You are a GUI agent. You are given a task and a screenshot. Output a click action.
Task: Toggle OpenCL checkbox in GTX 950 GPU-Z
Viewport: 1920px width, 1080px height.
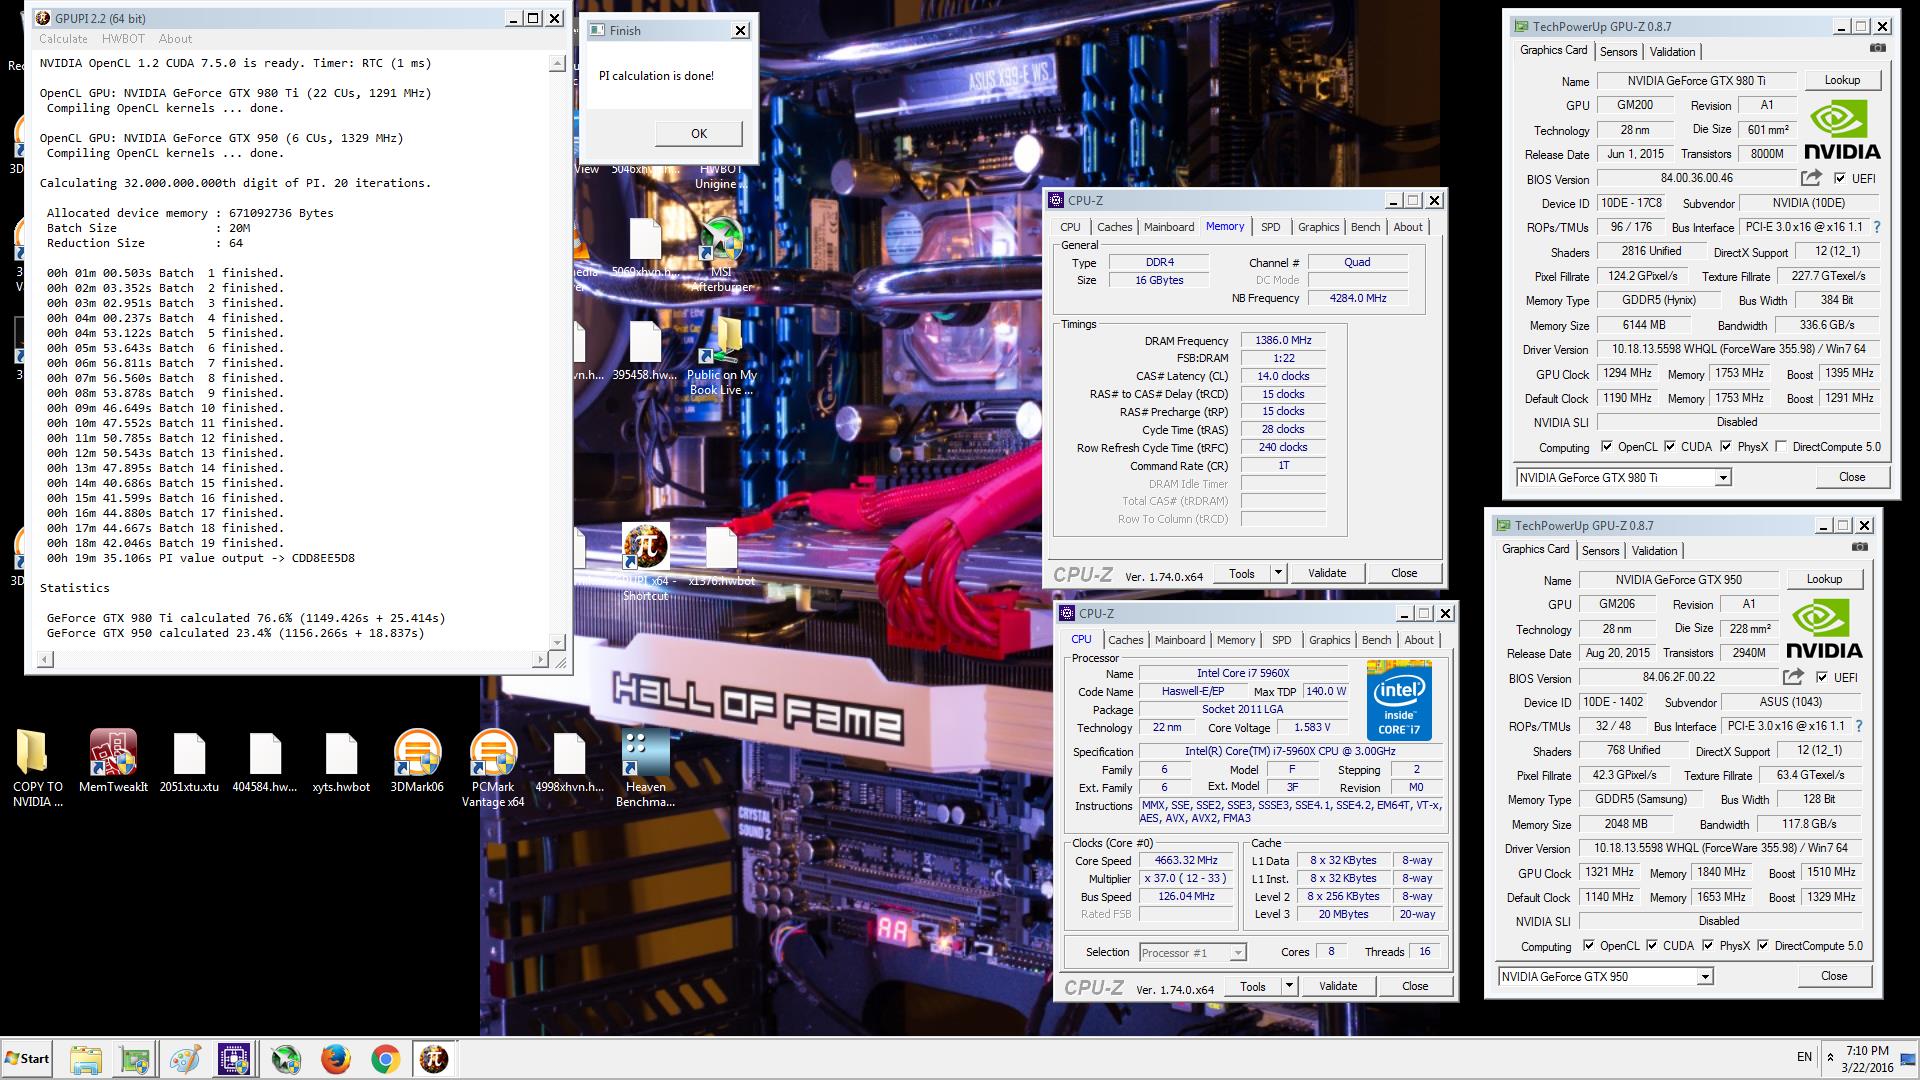[x=1588, y=945]
